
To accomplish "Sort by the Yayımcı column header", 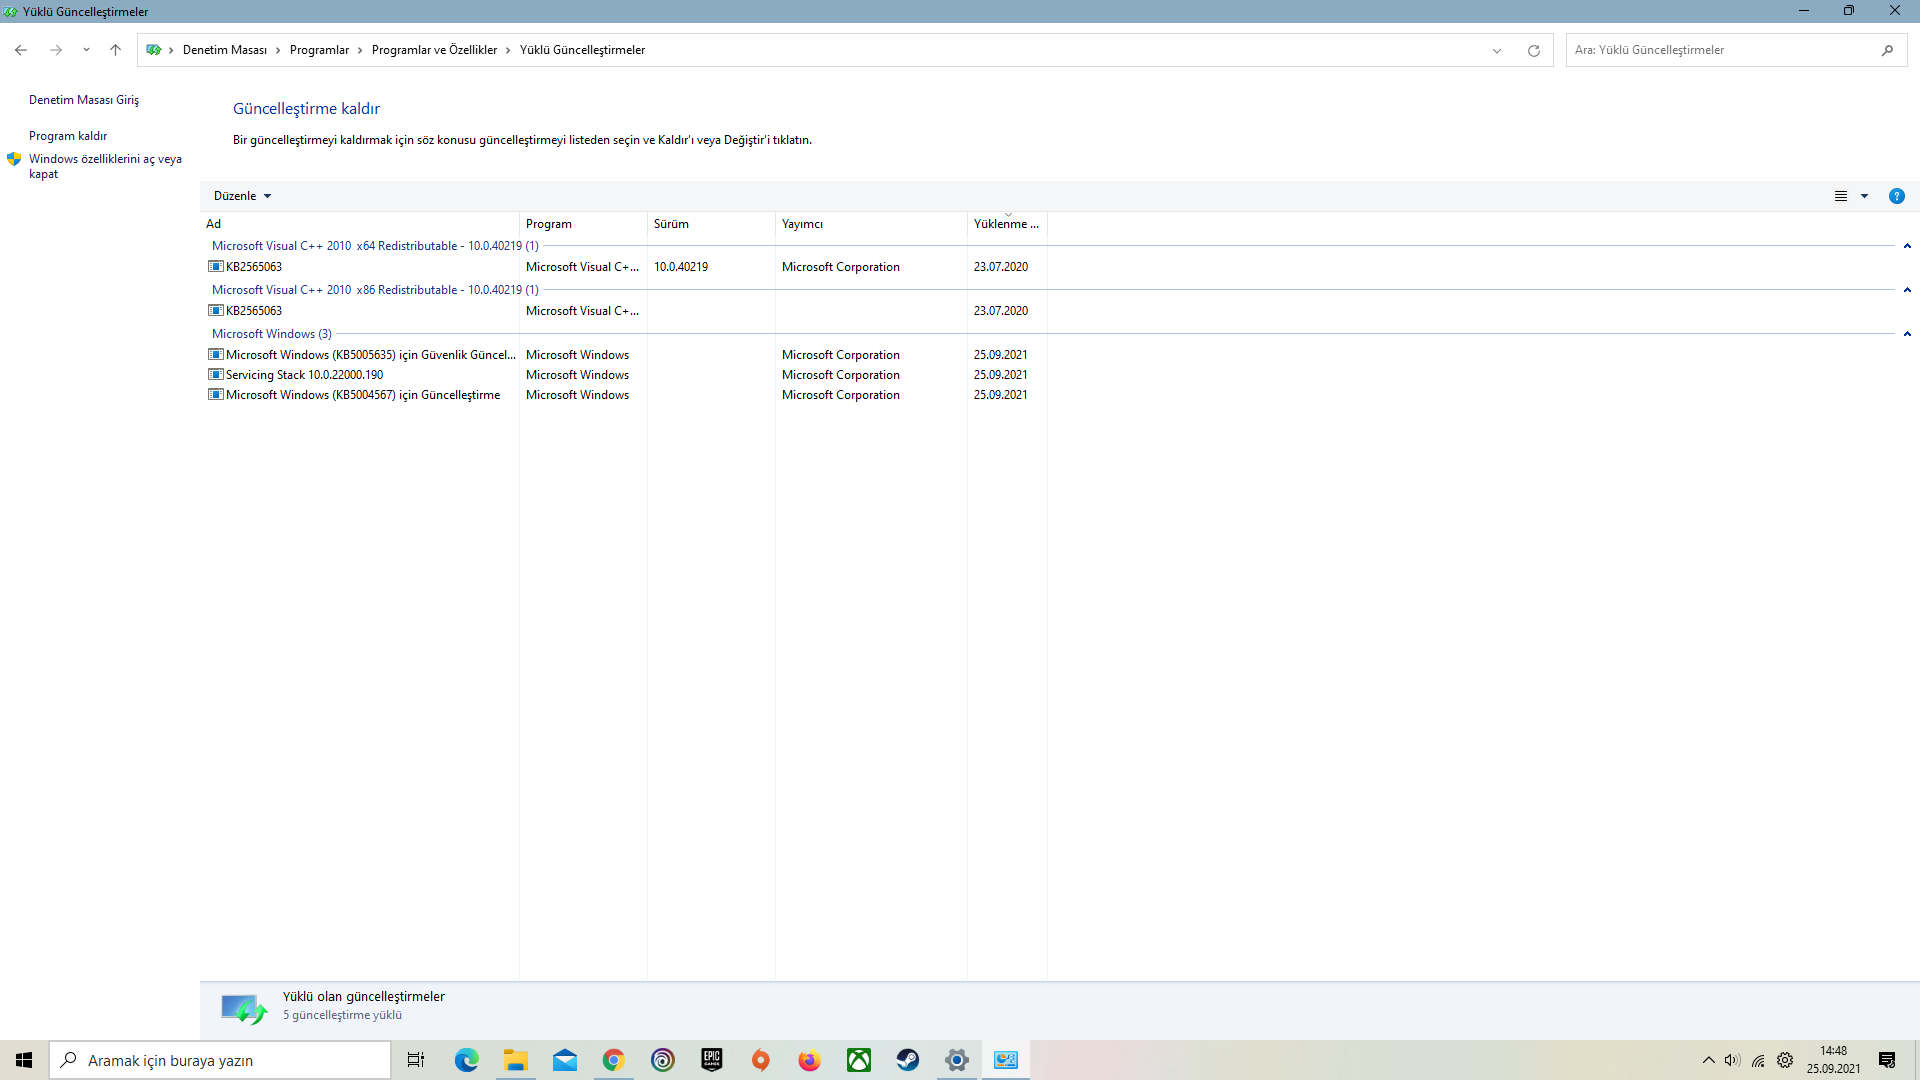I will [x=802, y=224].
